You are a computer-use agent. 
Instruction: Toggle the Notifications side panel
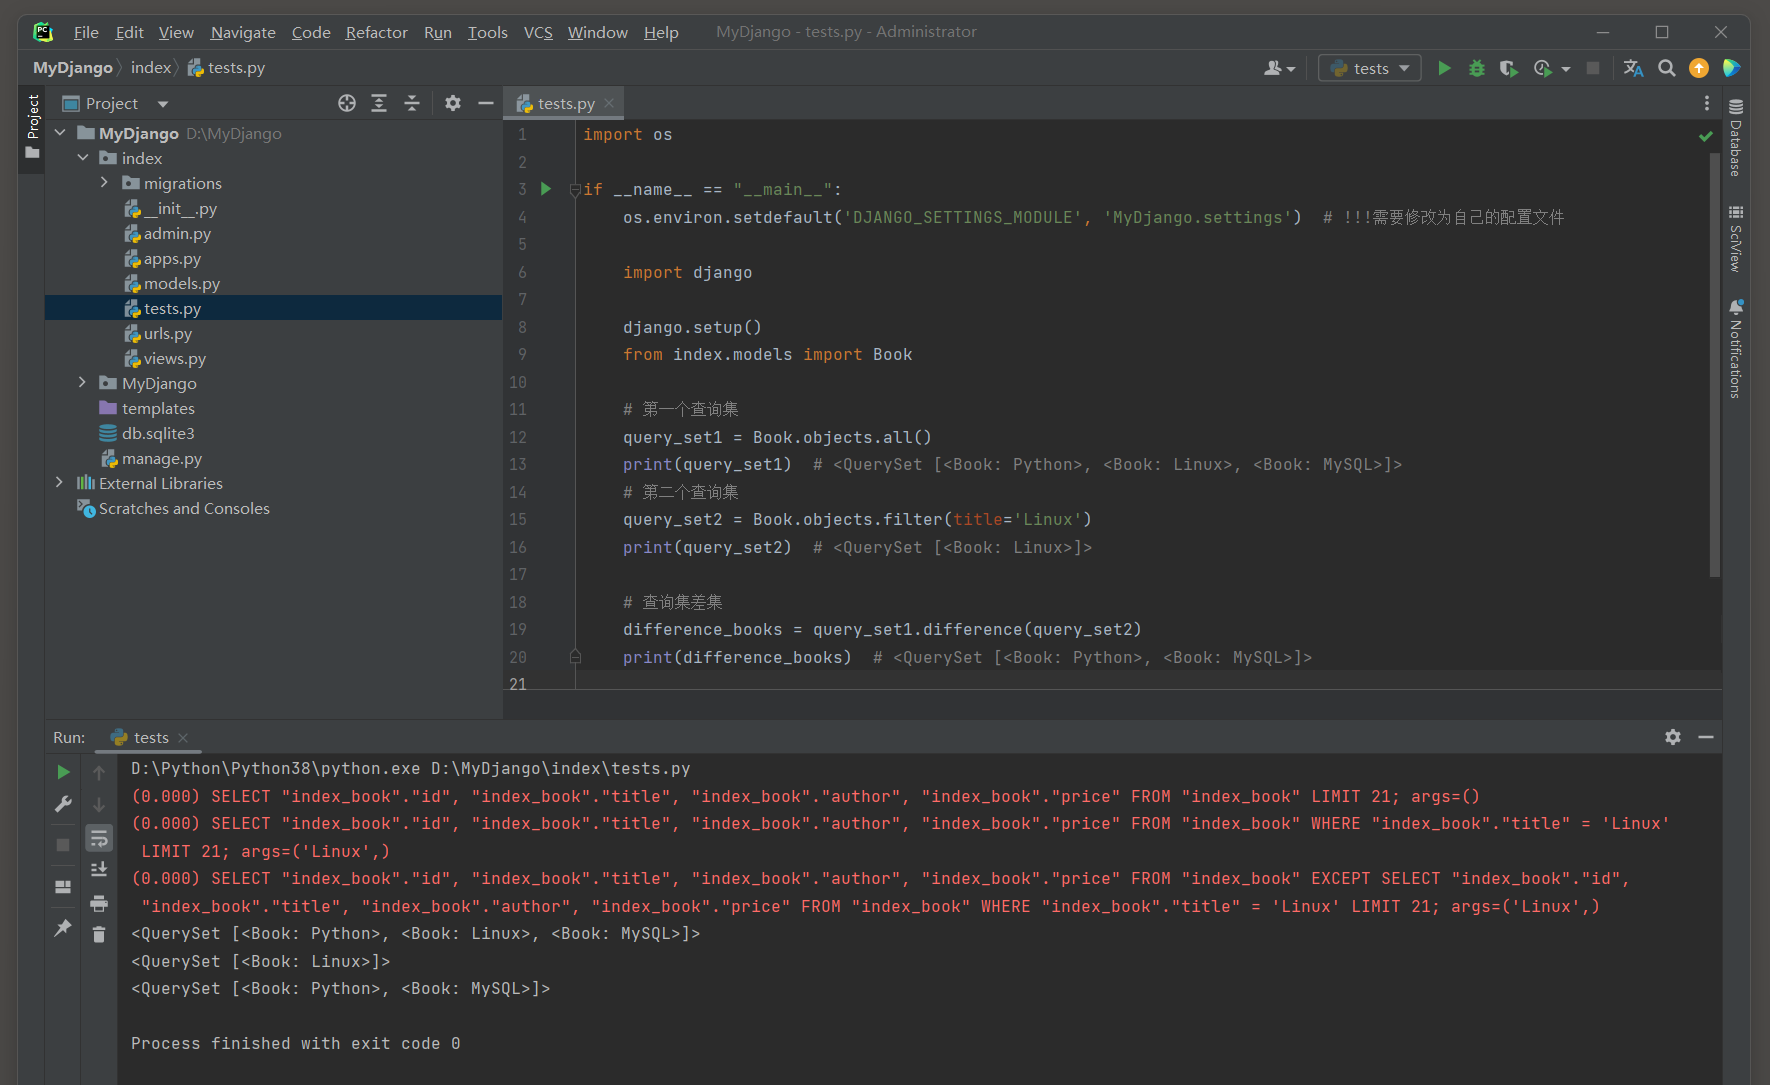click(x=1736, y=349)
